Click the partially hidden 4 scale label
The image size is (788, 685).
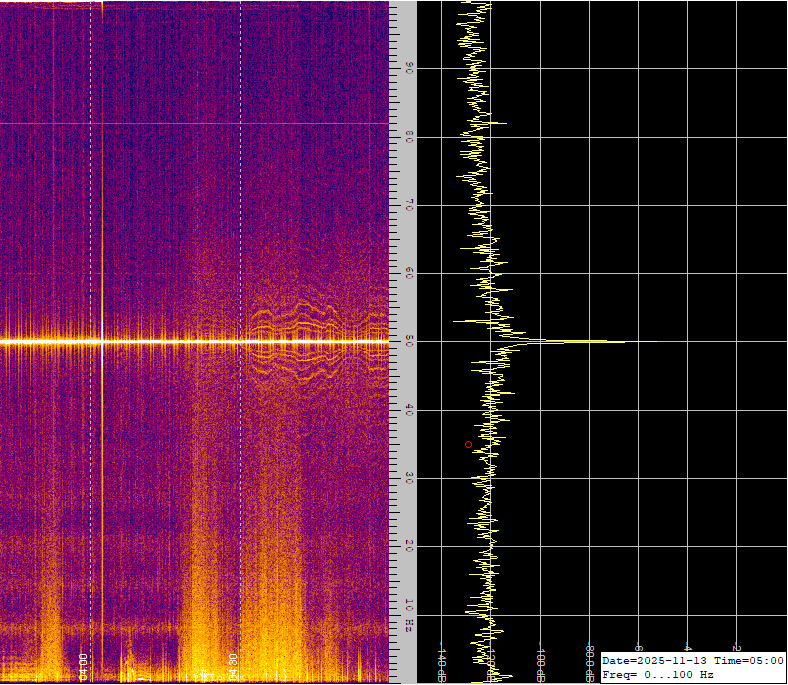click(688, 647)
